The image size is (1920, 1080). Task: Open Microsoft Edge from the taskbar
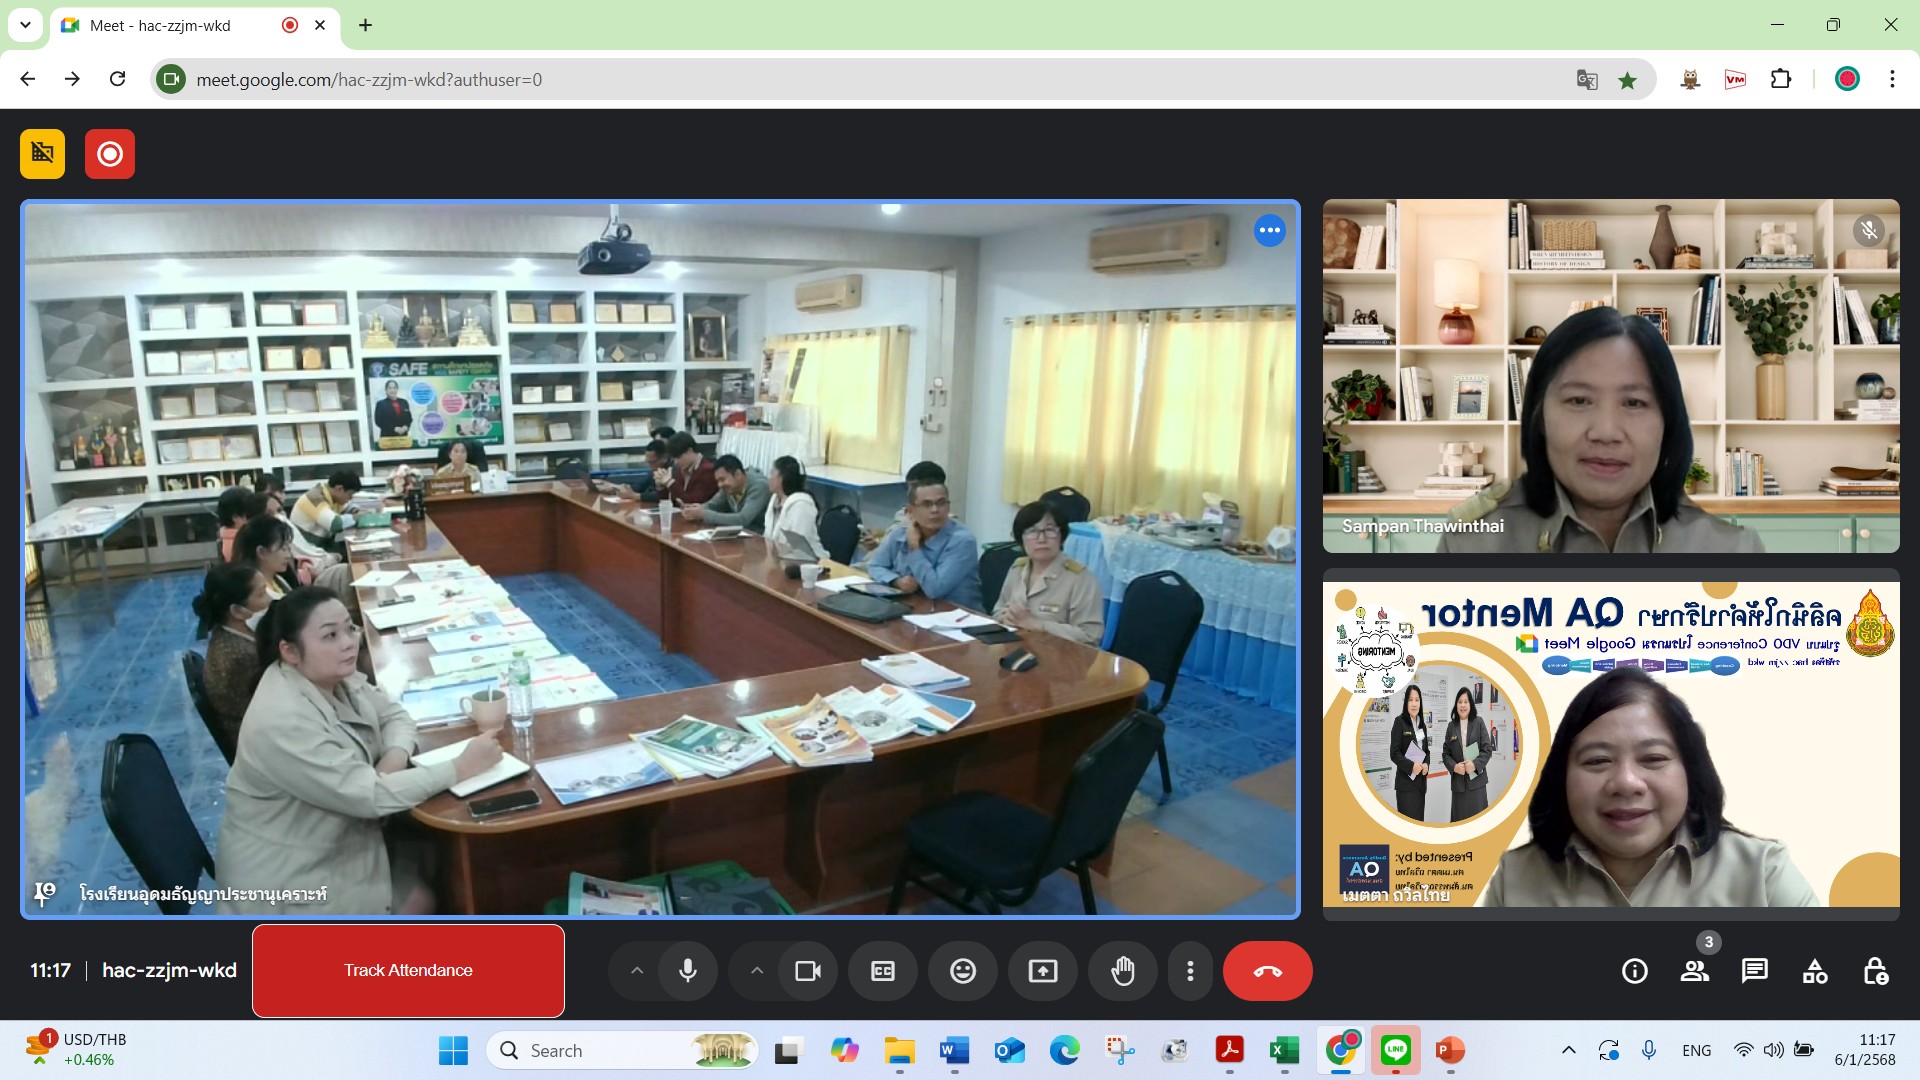[1065, 1050]
